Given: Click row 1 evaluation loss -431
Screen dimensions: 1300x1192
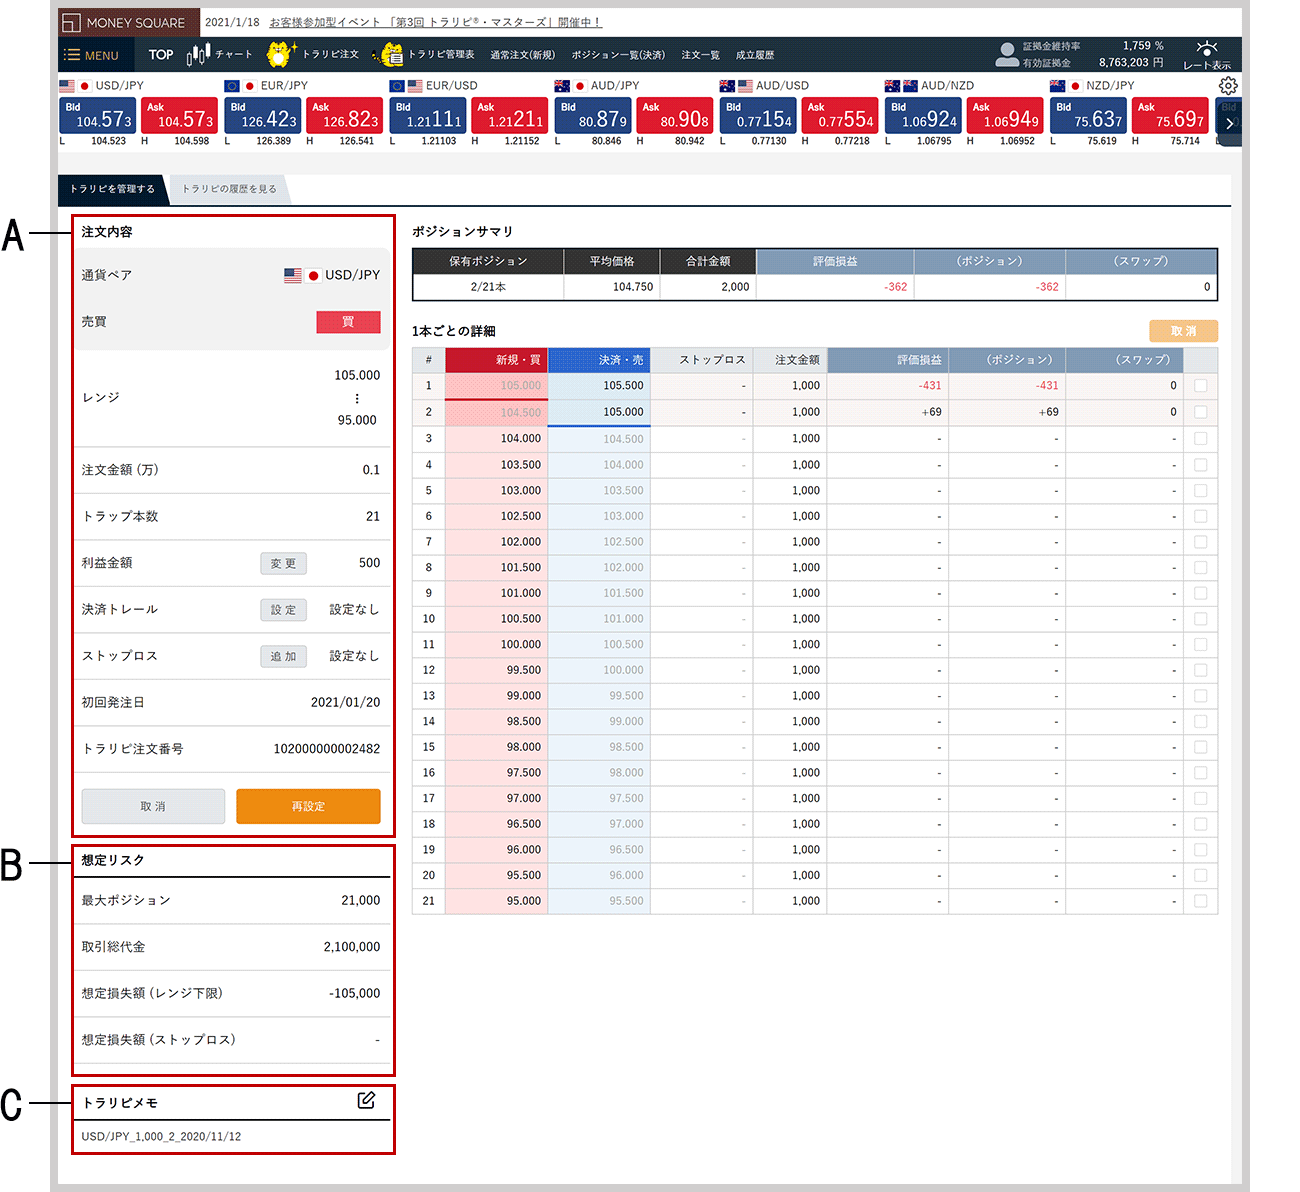Looking at the screenshot, I should click(929, 386).
